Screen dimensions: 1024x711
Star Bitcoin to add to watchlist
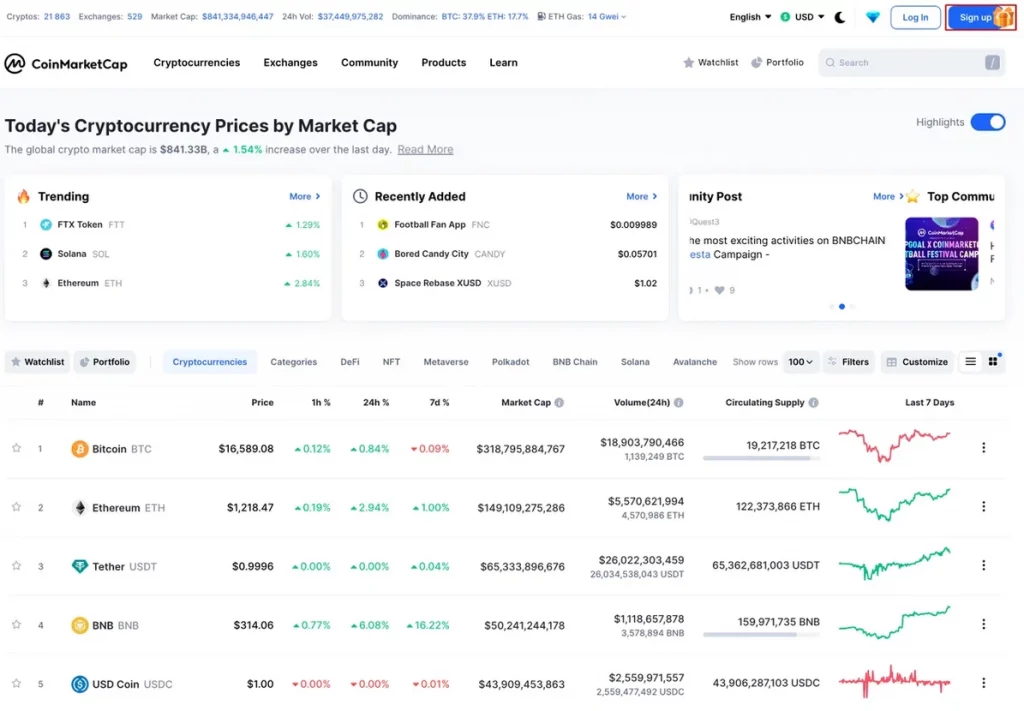pyautogui.click(x=16, y=448)
